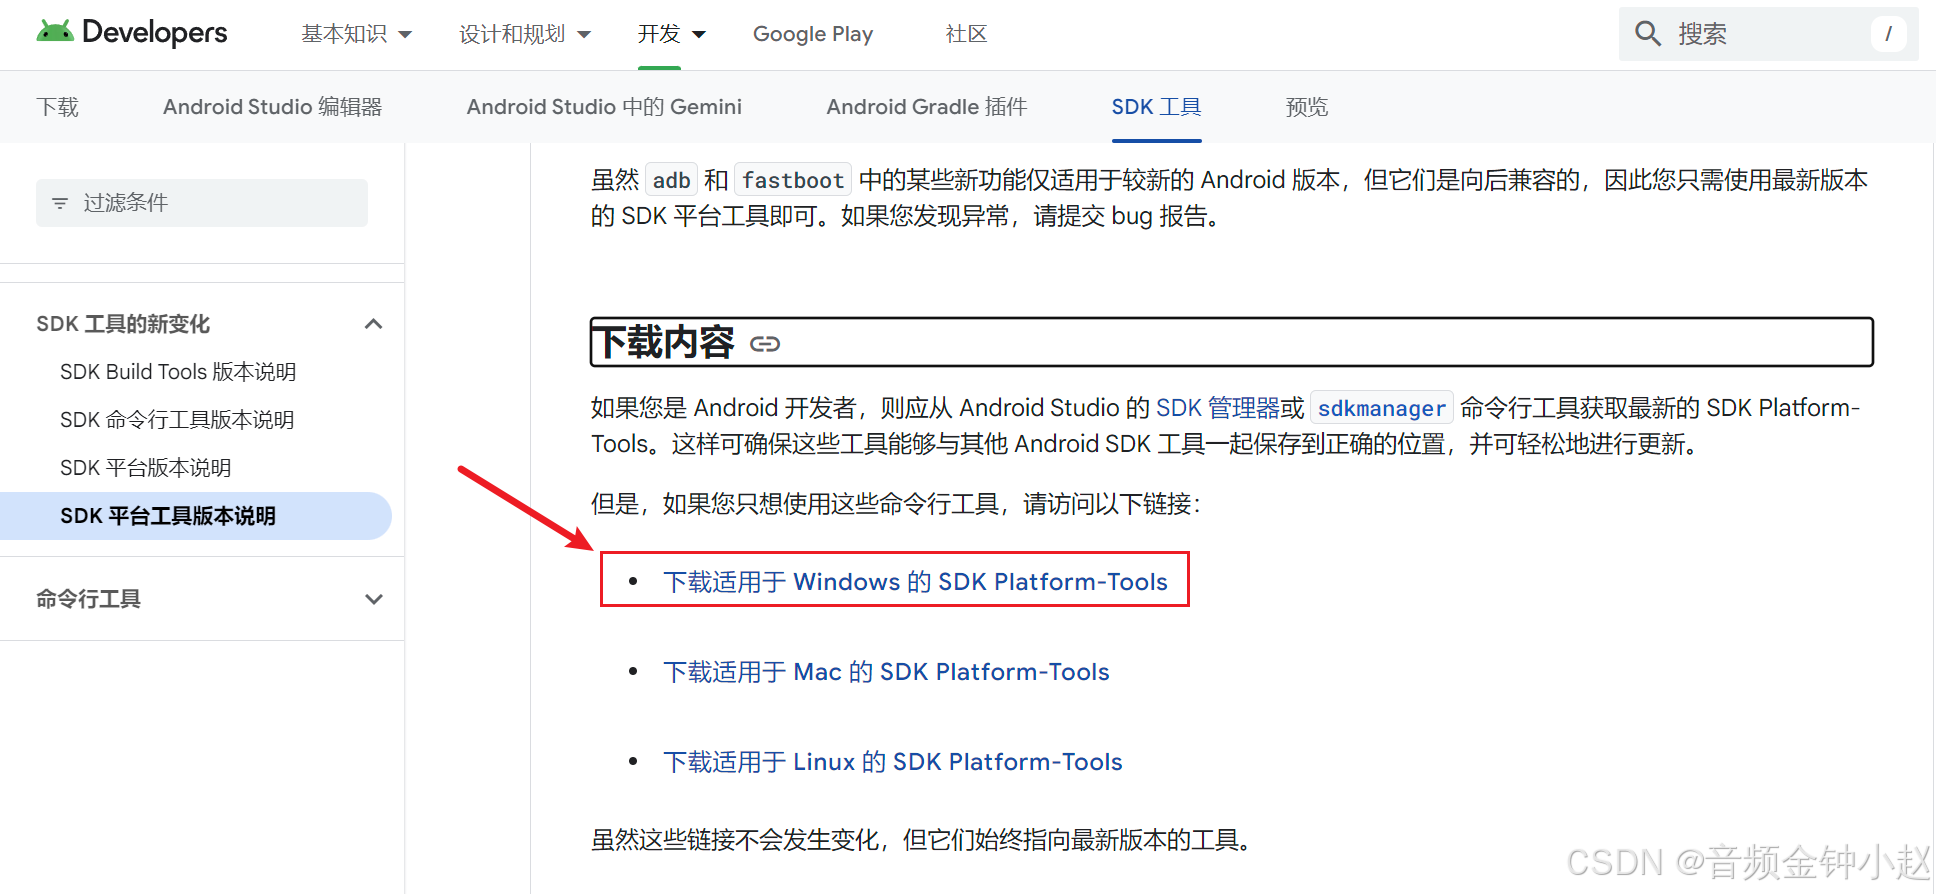Click the text 但是，如果您只想使用这些命令行工具

(795, 504)
